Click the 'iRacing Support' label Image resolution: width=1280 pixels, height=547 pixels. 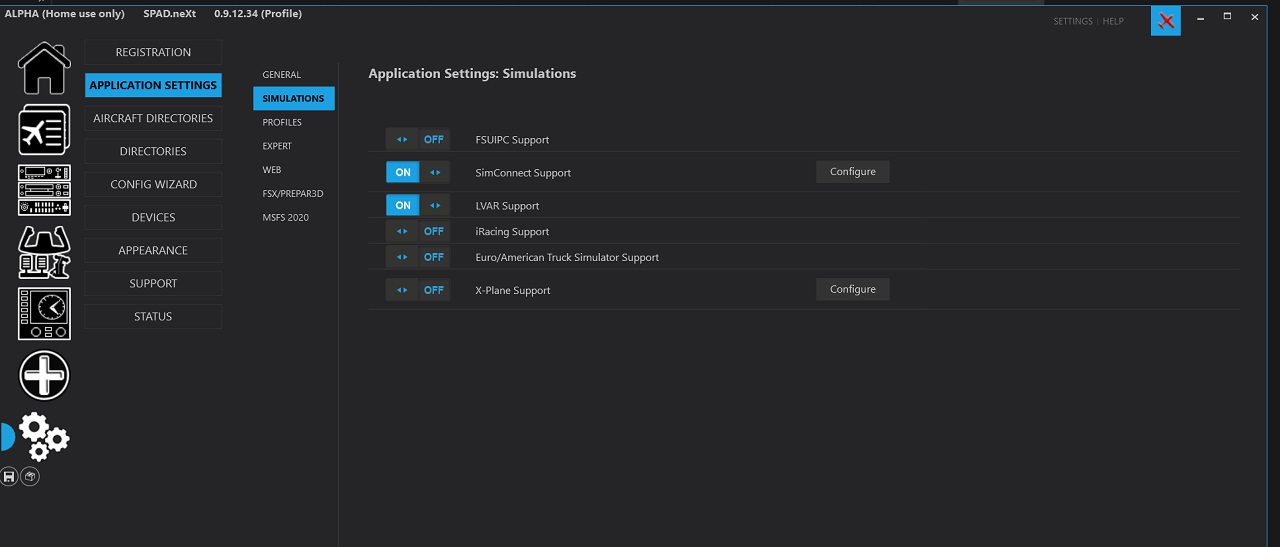[x=512, y=232]
